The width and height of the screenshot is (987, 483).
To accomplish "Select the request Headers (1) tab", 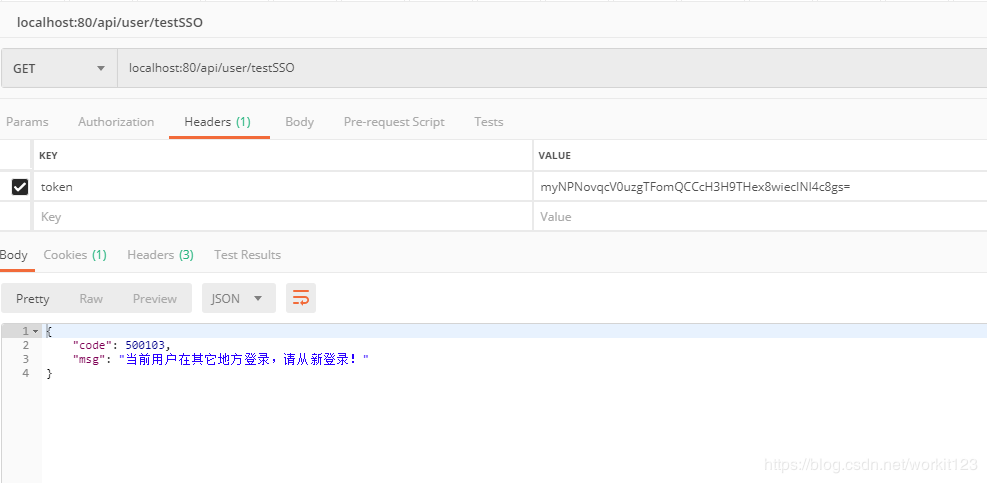I will [217, 122].
